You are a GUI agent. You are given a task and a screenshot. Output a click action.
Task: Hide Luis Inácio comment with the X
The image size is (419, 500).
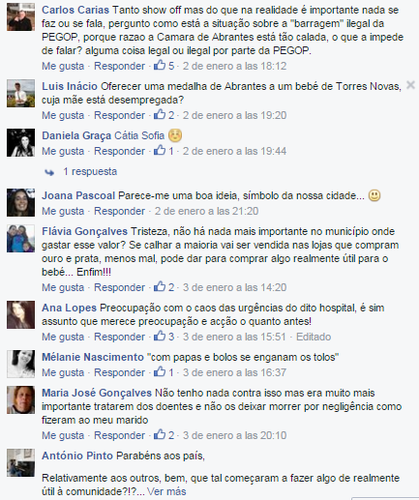(411, 85)
